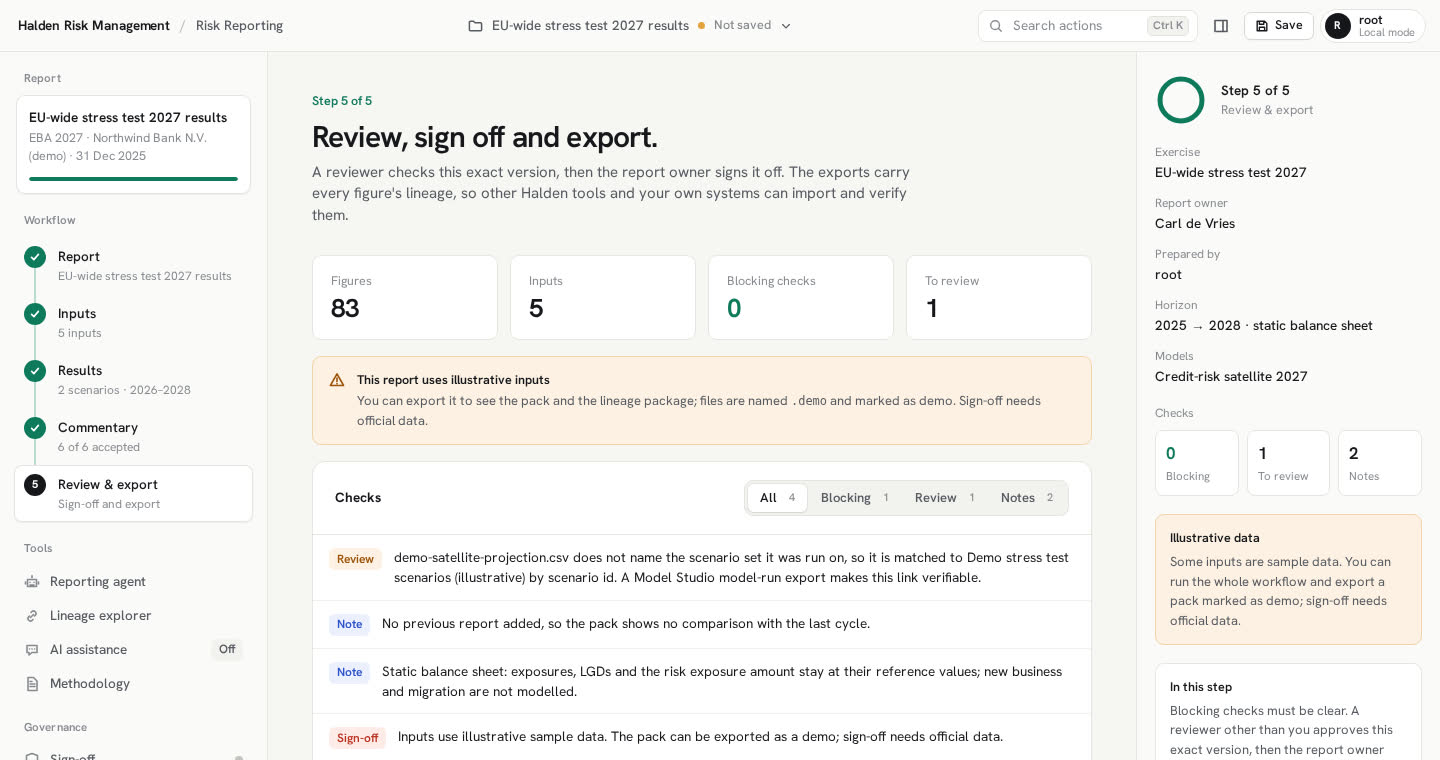This screenshot has width=1440, height=760.
Task: Switch to the Notes tab in the Checks filter
Action: point(1027,498)
